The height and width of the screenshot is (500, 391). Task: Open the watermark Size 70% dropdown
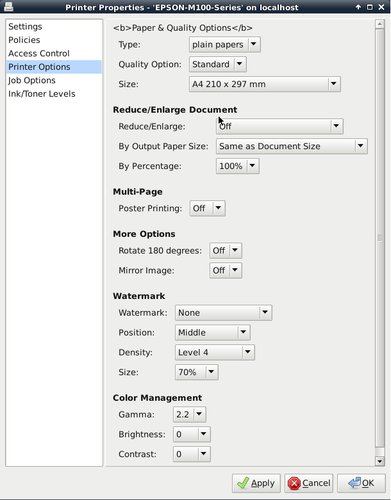click(196, 372)
